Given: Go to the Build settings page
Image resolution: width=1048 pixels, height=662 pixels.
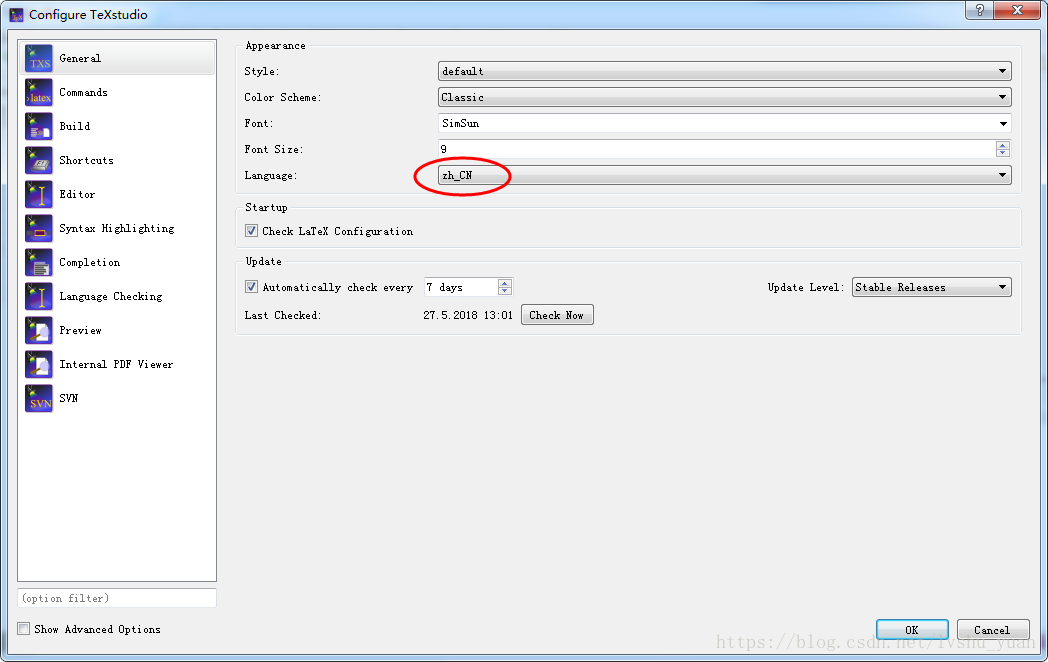Looking at the screenshot, I should tap(75, 126).
